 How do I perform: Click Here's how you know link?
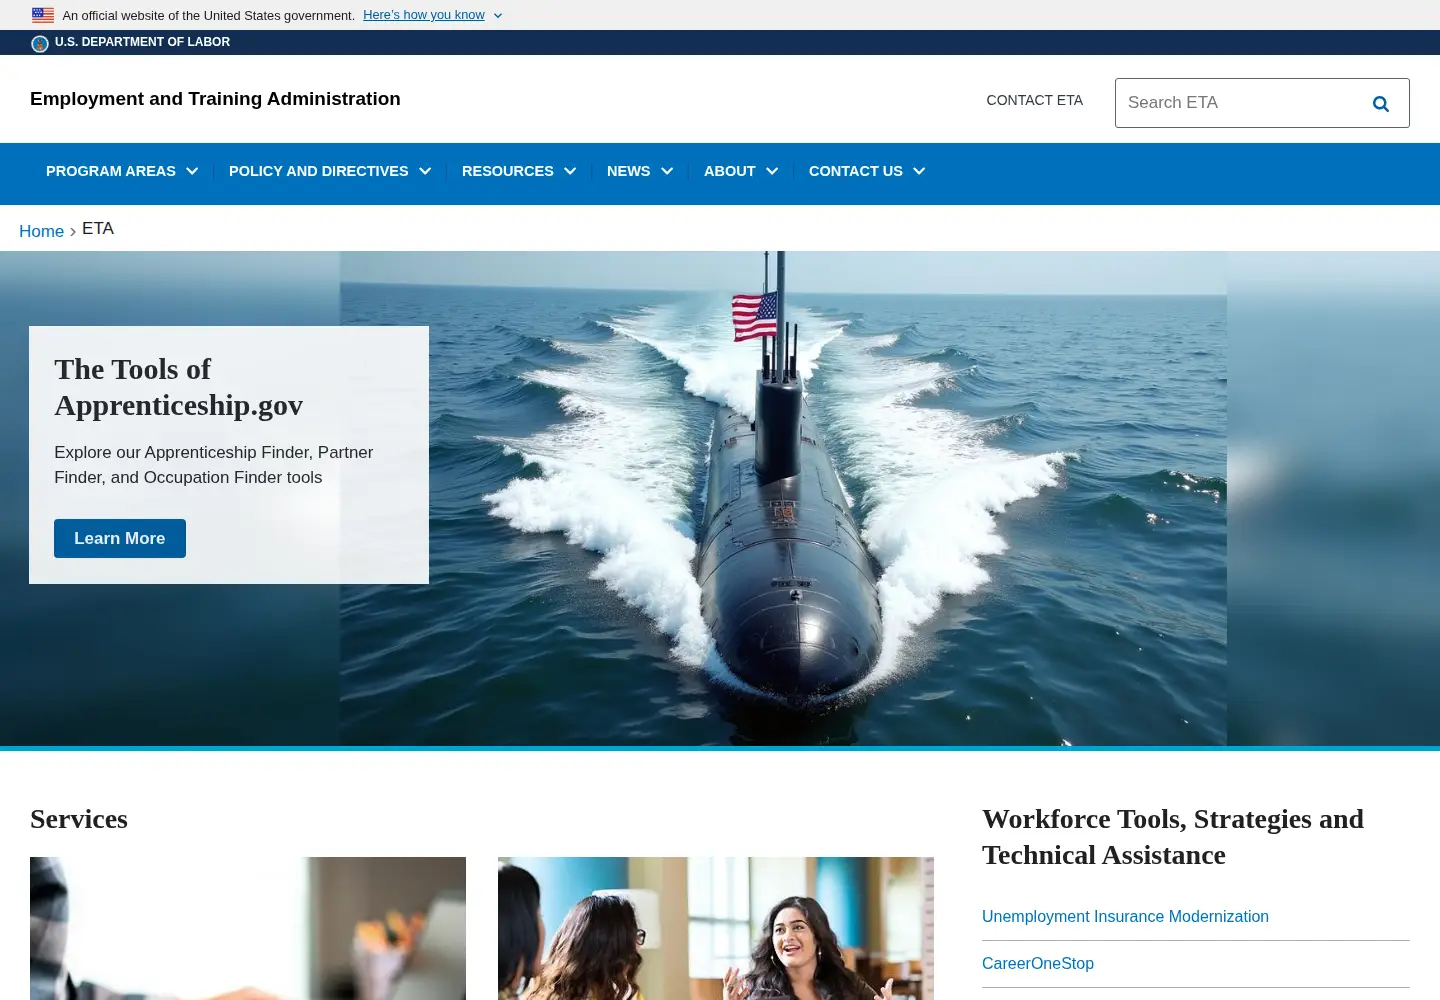pyautogui.click(x=424, y=15)
